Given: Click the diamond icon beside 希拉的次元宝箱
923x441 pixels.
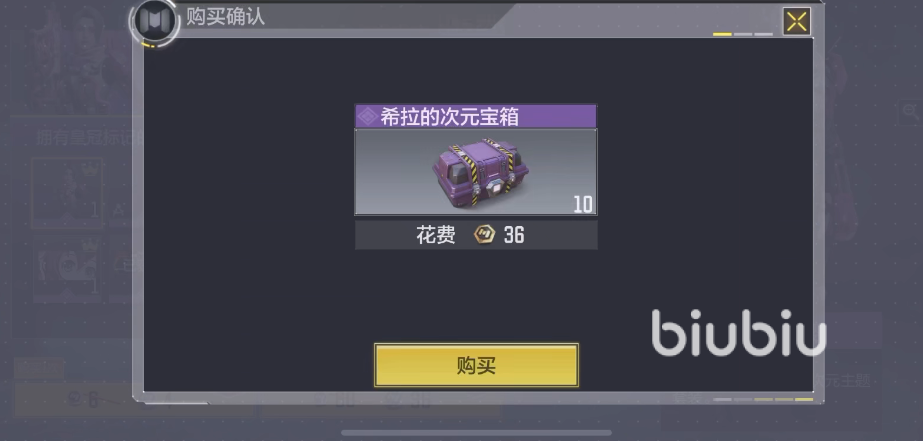Looking at the screenshot, I should coord(367,117).
